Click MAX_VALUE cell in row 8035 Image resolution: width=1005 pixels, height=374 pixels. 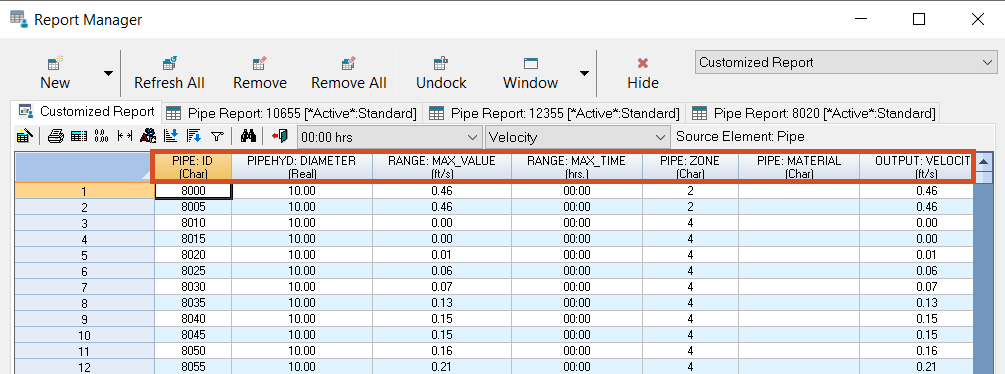click(442, 303)
